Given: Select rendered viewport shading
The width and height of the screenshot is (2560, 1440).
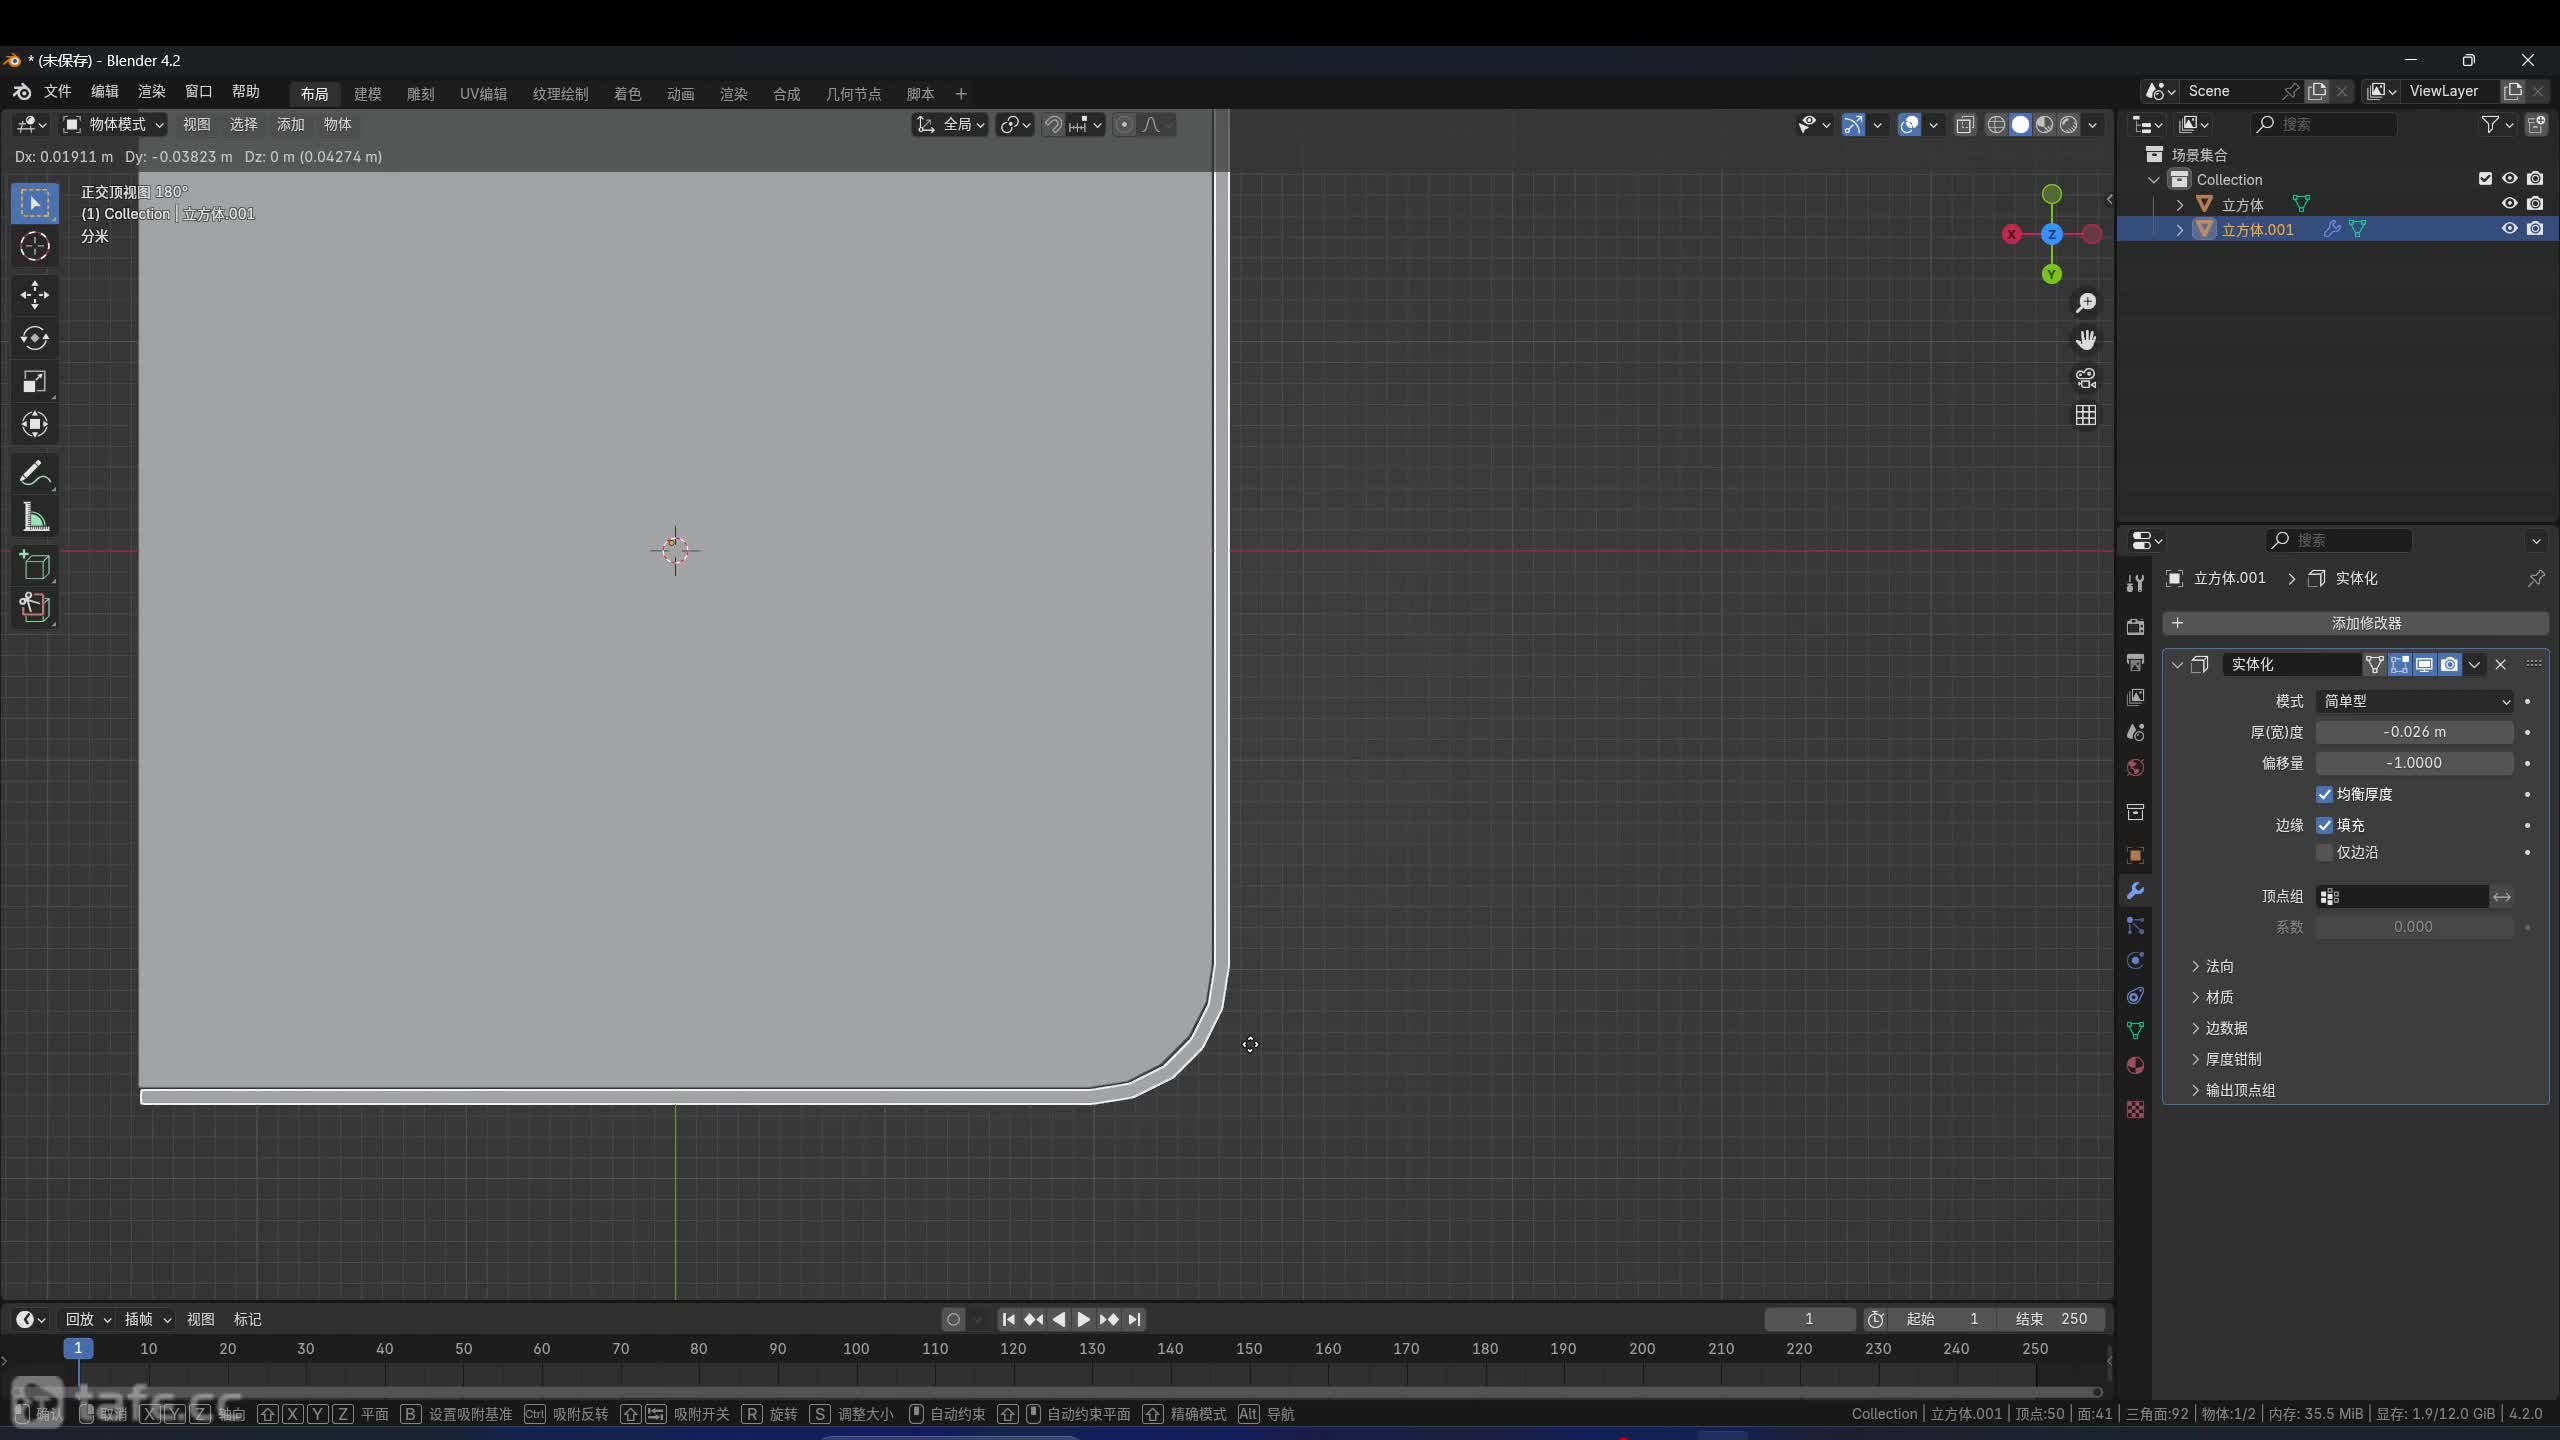Looking at the screenshot, I should click(2068, 125).
